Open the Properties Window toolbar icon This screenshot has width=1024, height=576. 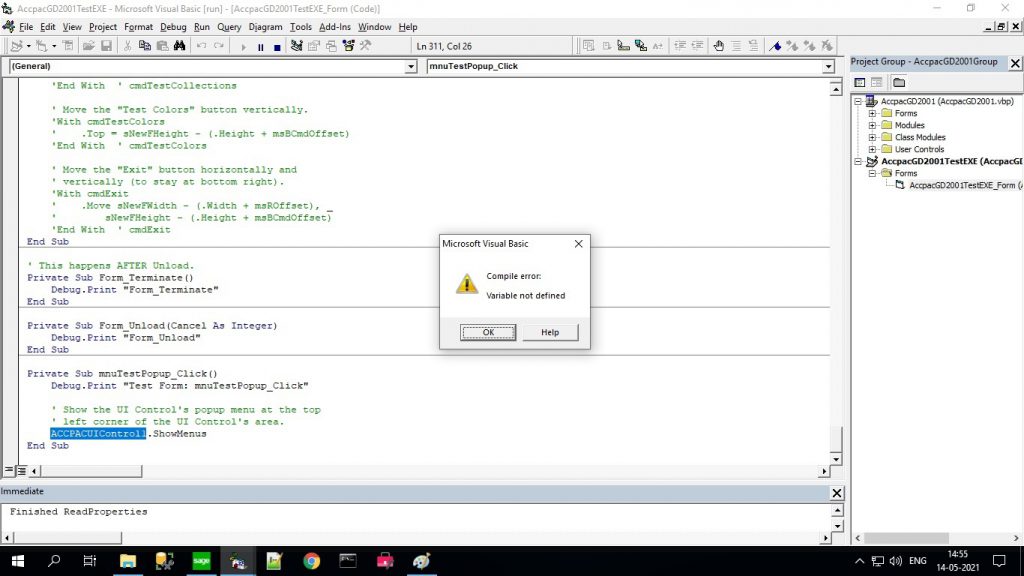(313, 46)
